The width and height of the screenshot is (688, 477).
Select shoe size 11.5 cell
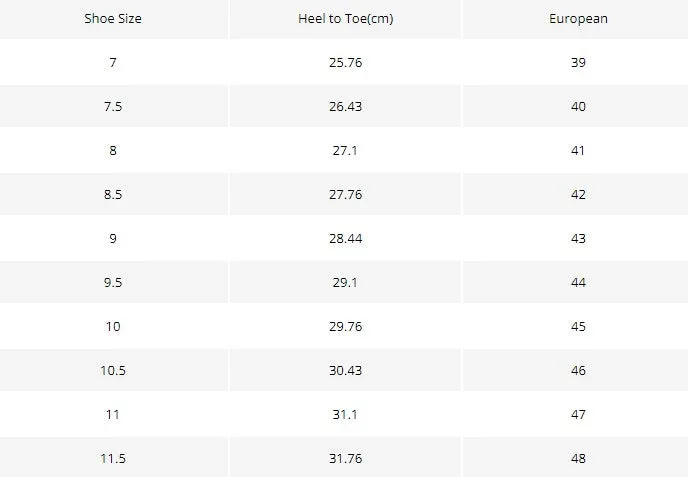(x=113, y=458)
